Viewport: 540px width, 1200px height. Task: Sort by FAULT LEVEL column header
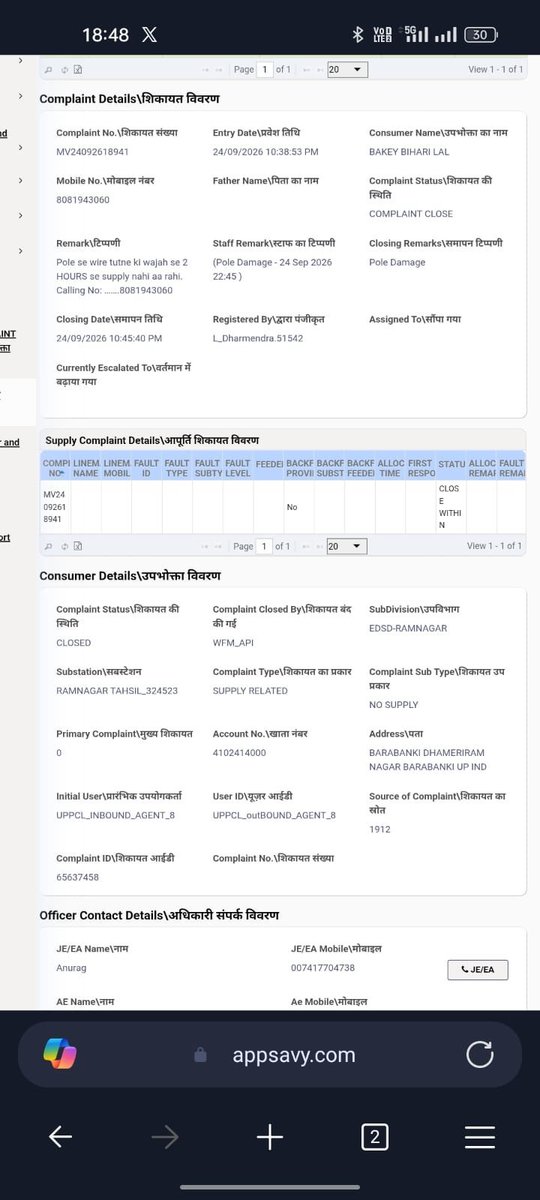pyautogui.click(x=238, y=468)
